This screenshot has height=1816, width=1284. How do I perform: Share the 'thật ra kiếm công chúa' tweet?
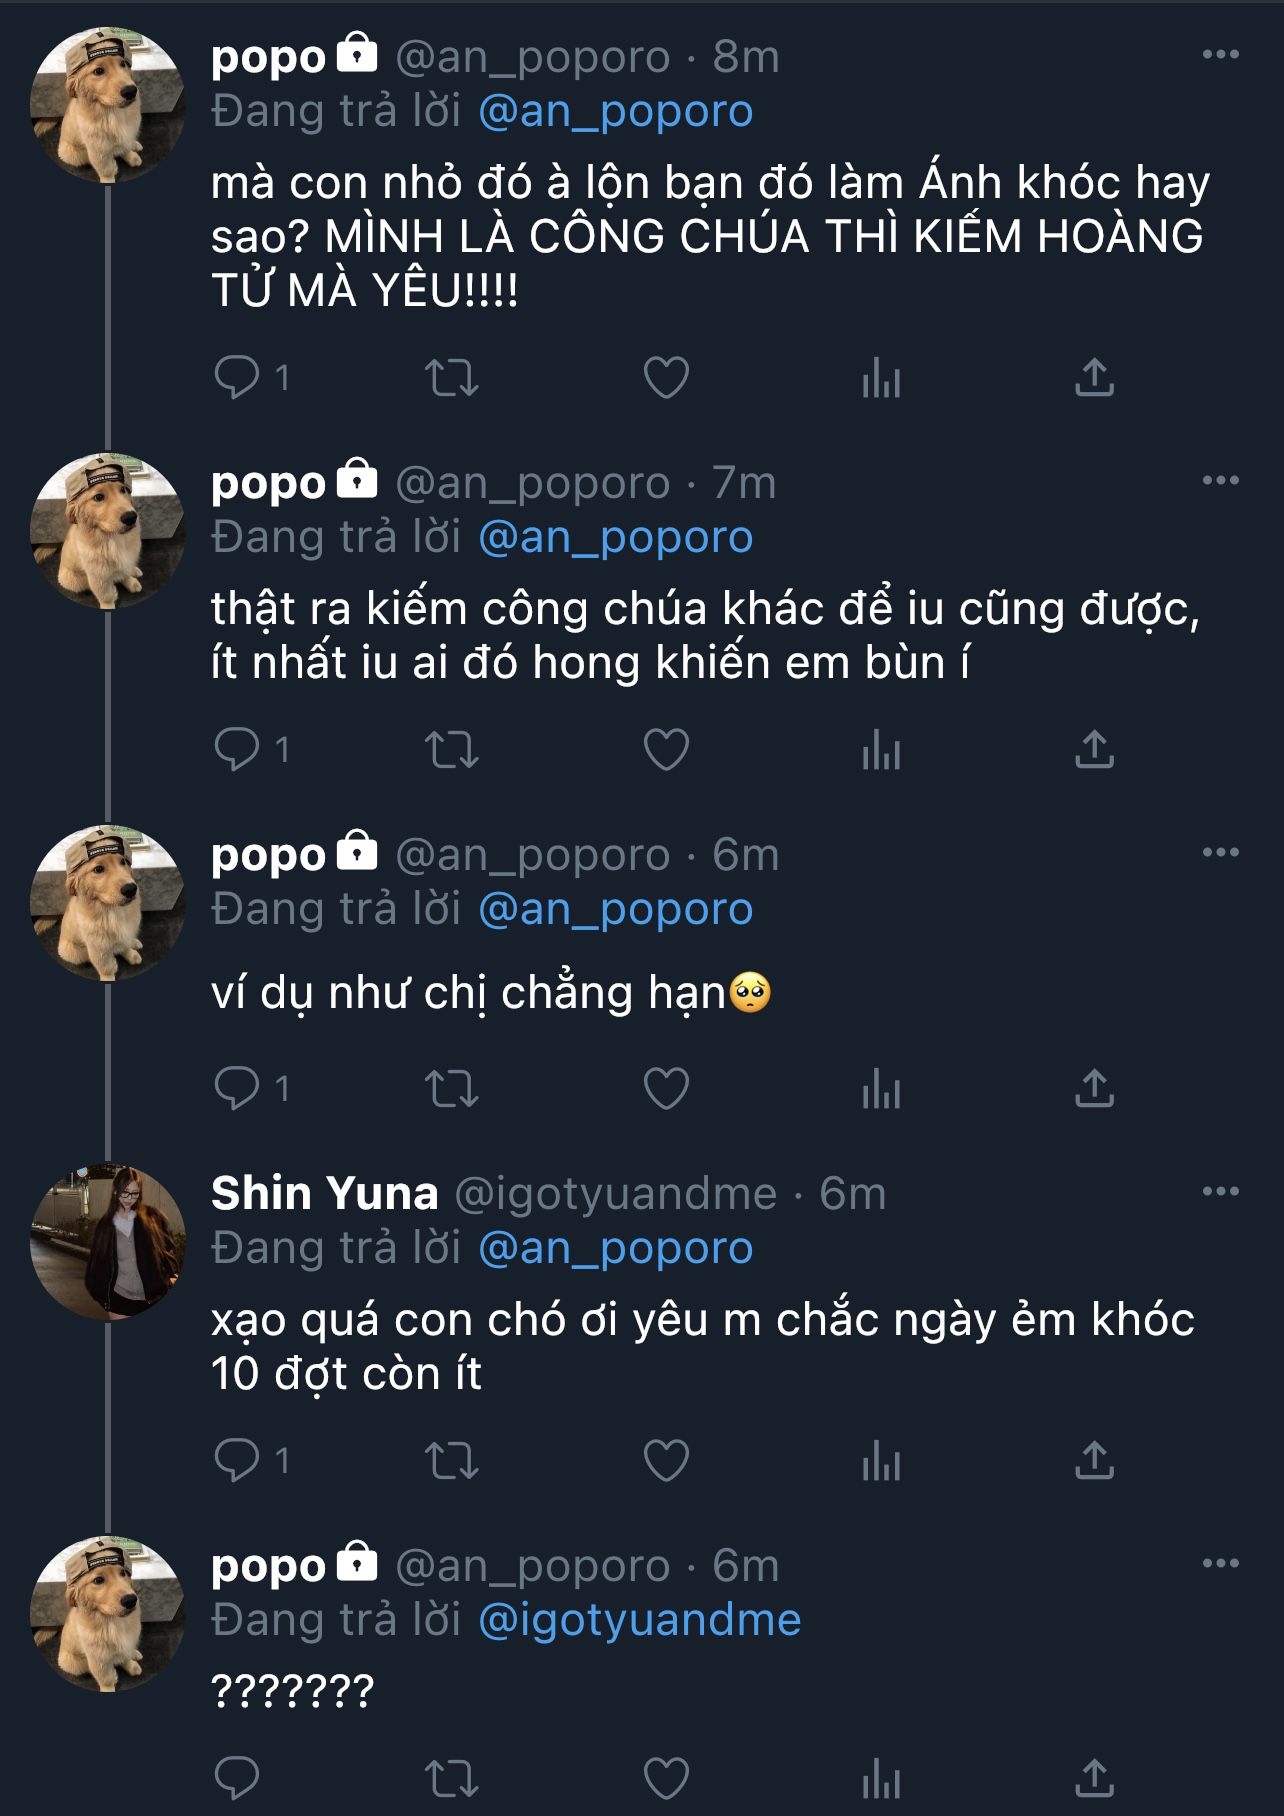coord(1094,750)
